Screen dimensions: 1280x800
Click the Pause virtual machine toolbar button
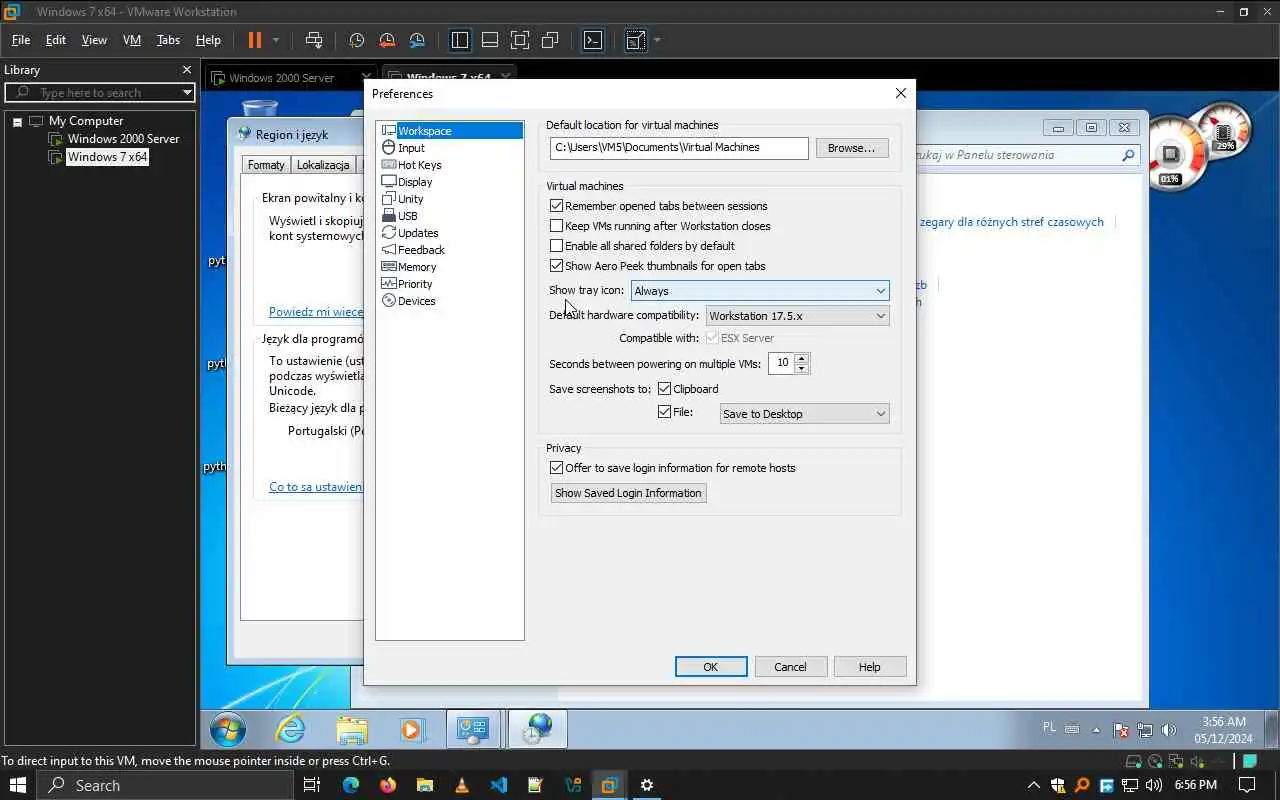[254, 40]
